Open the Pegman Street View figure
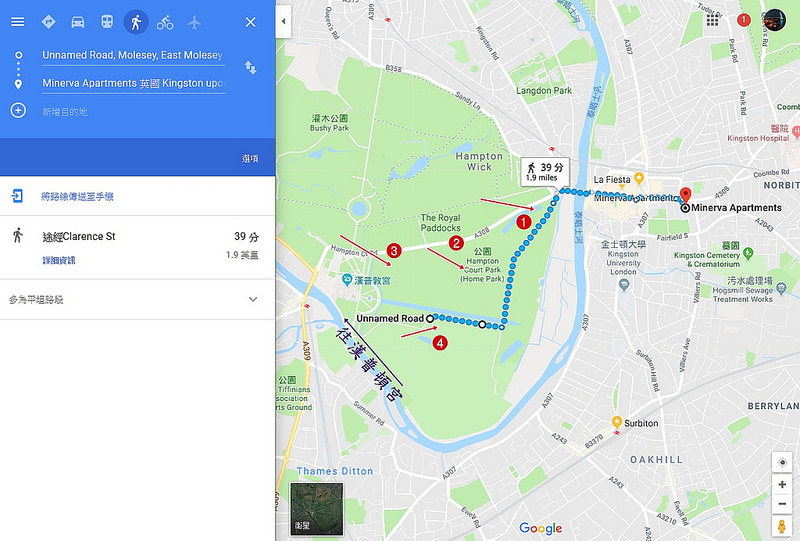The height and width of the screenshot is (541, 800). 781,526
